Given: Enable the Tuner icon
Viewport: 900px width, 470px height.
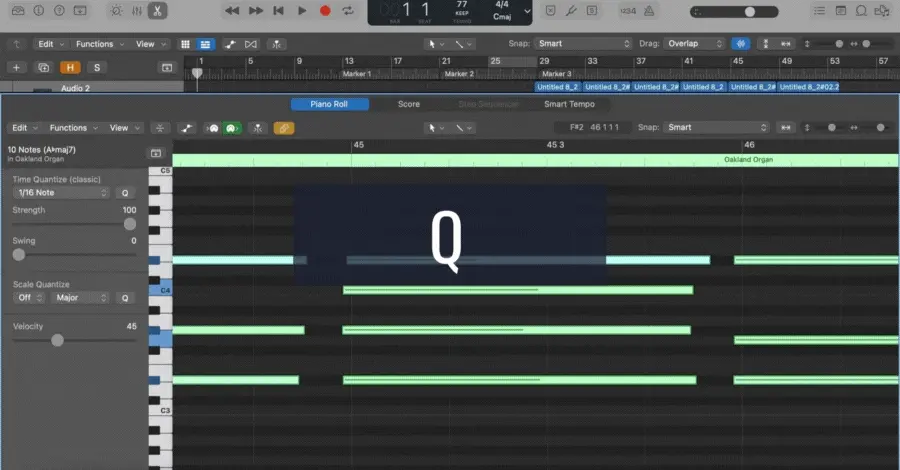Looking at the screenshot, I should [571, 10].
